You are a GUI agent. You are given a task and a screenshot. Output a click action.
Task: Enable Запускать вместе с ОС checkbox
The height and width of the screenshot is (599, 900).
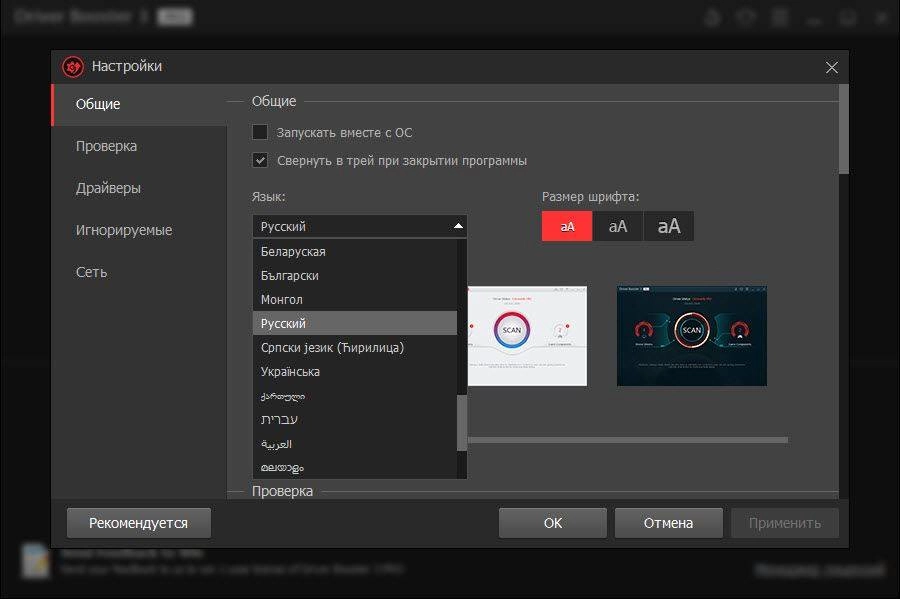tap(260, 132)
